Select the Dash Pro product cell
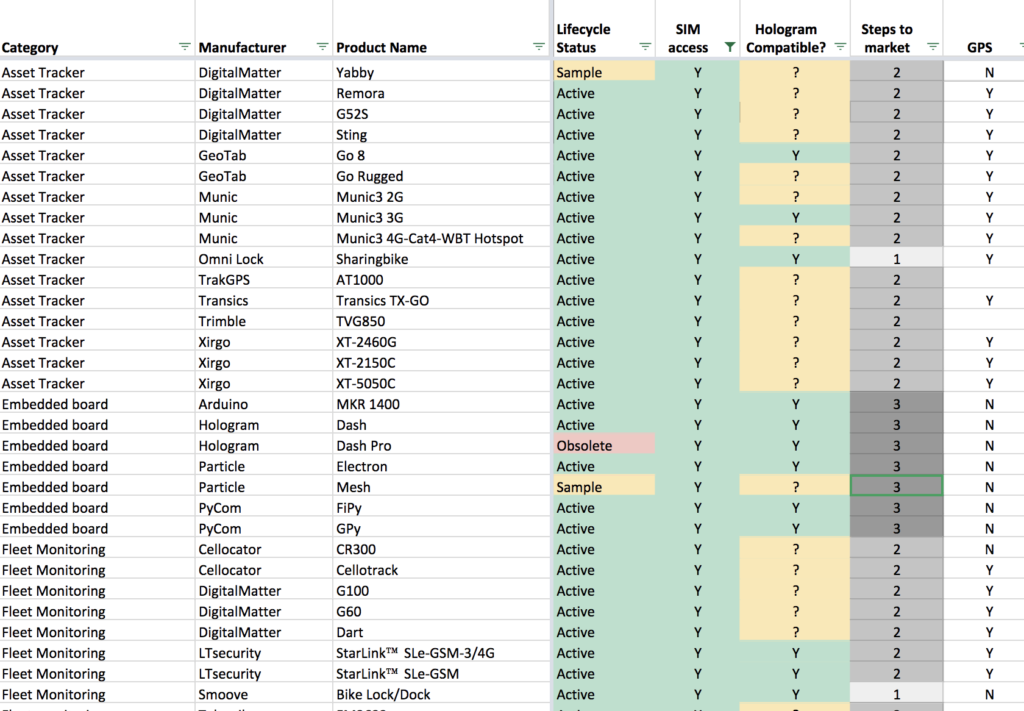1024x711 pixels. pos(441,445)
